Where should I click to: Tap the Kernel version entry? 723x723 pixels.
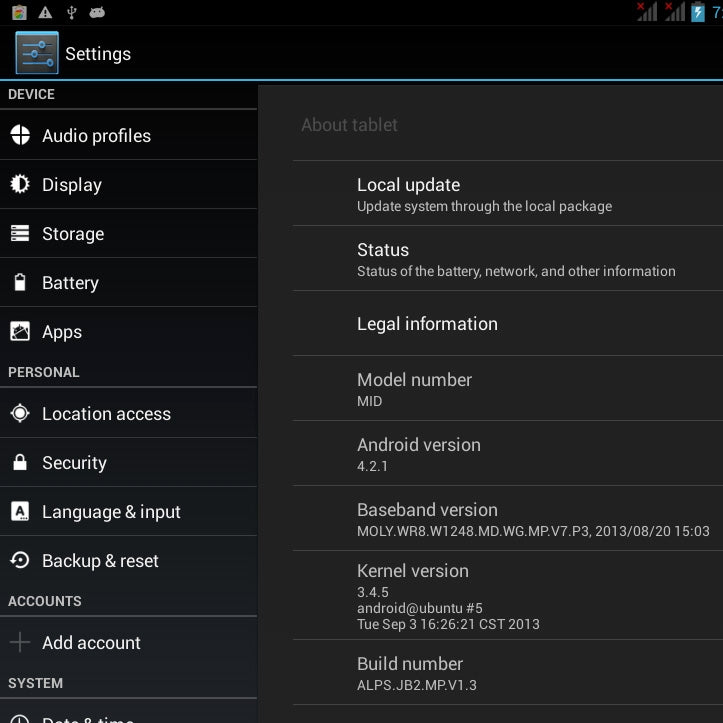click(508, 595)
